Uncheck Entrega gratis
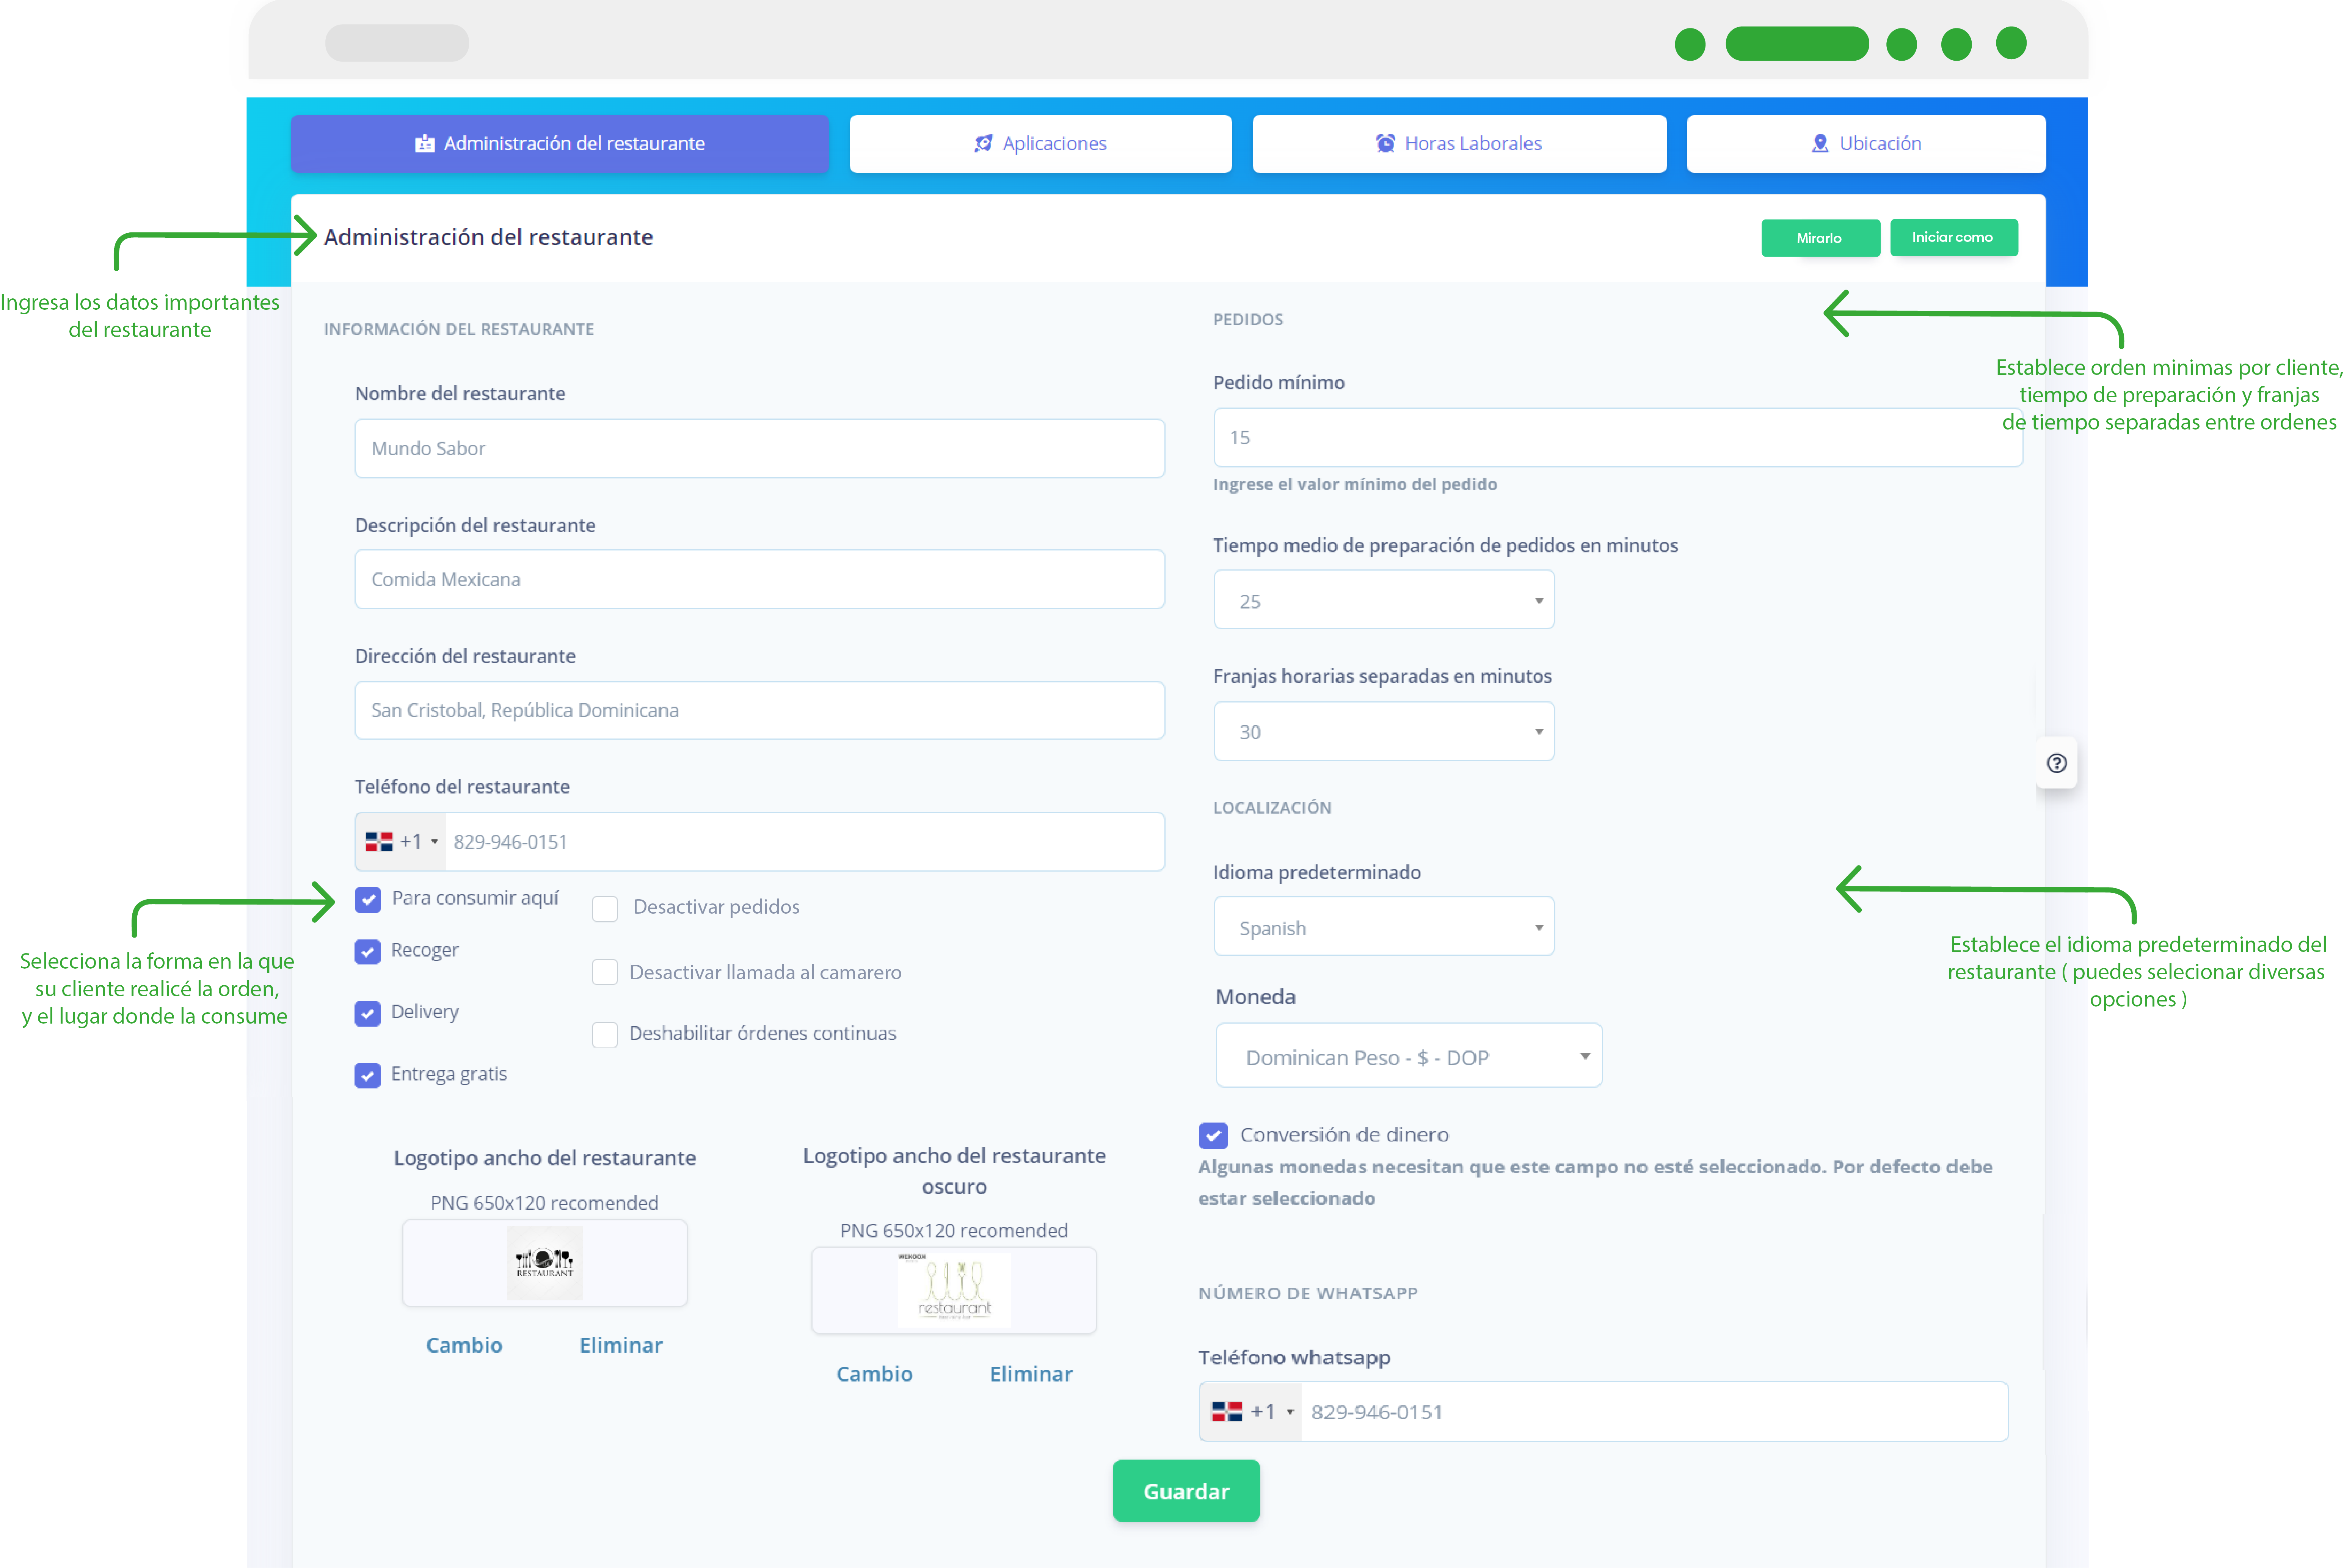 pyautogui.click(x=368, y=1075)
